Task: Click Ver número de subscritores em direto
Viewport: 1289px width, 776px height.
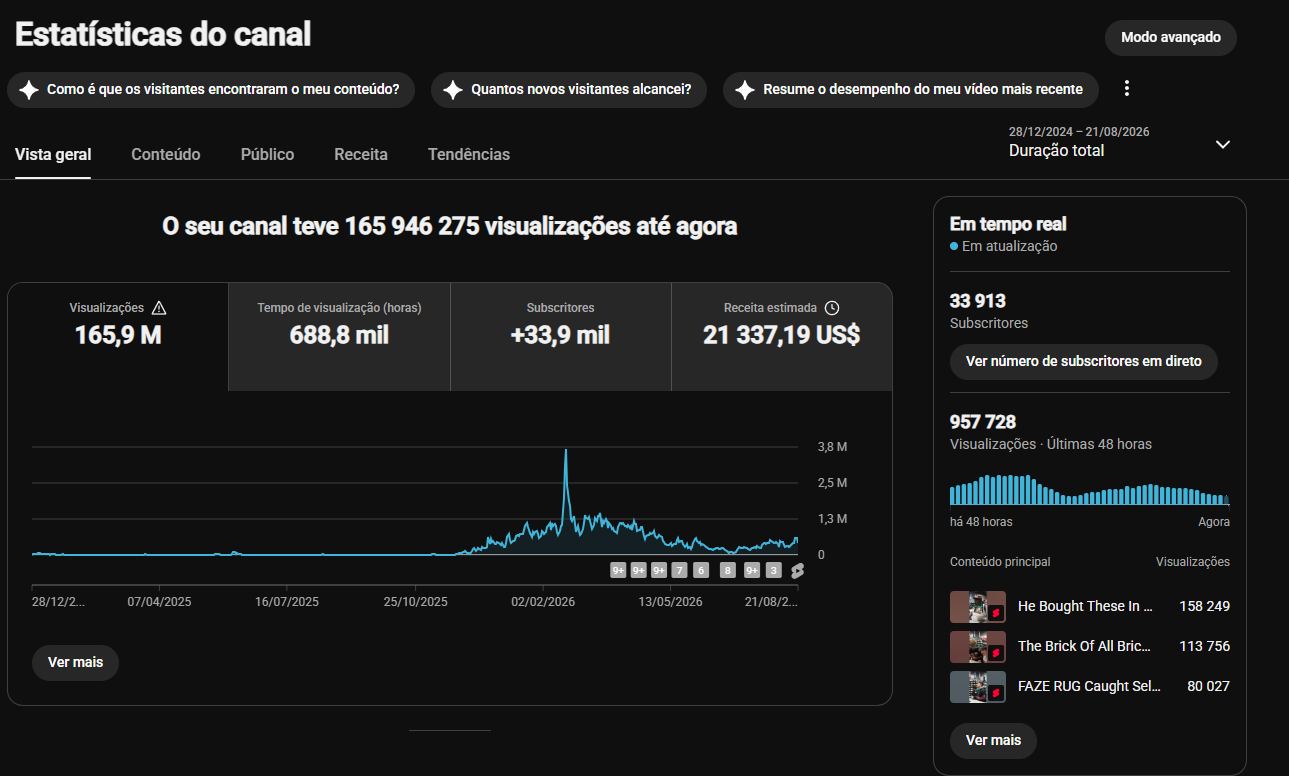Action: tap(1084, 361)
